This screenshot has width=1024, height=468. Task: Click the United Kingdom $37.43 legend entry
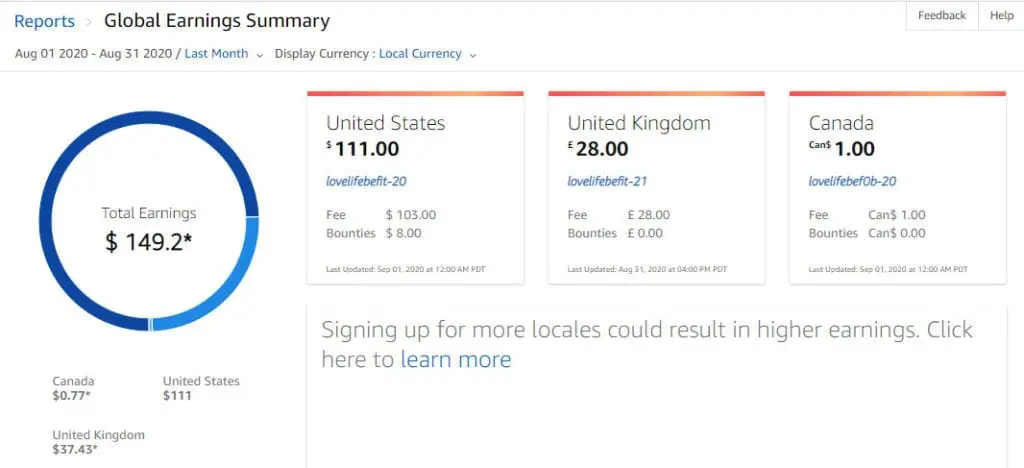99,442
